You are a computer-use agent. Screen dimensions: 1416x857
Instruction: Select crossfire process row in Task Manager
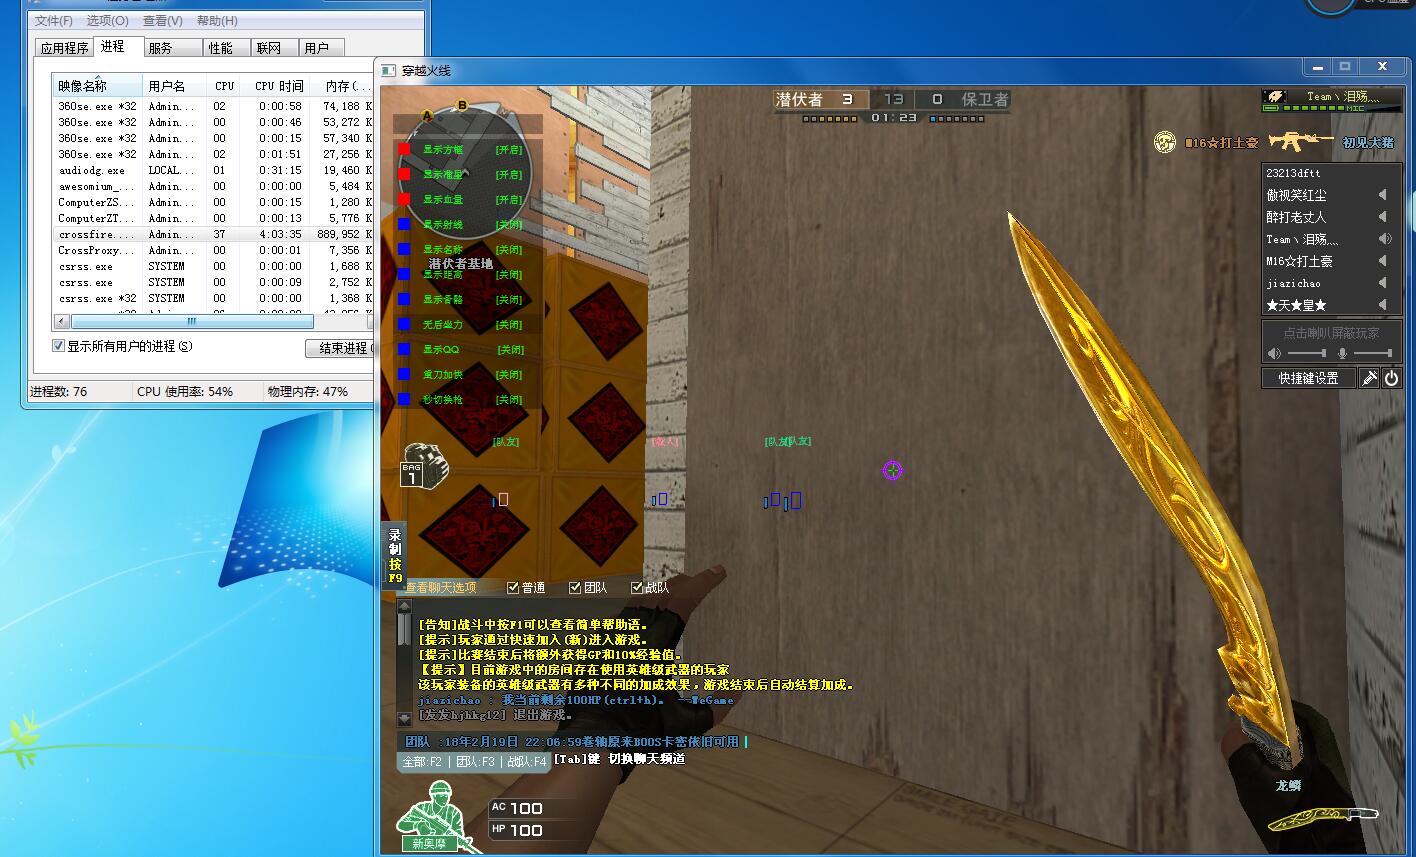[x=213, y=234]
